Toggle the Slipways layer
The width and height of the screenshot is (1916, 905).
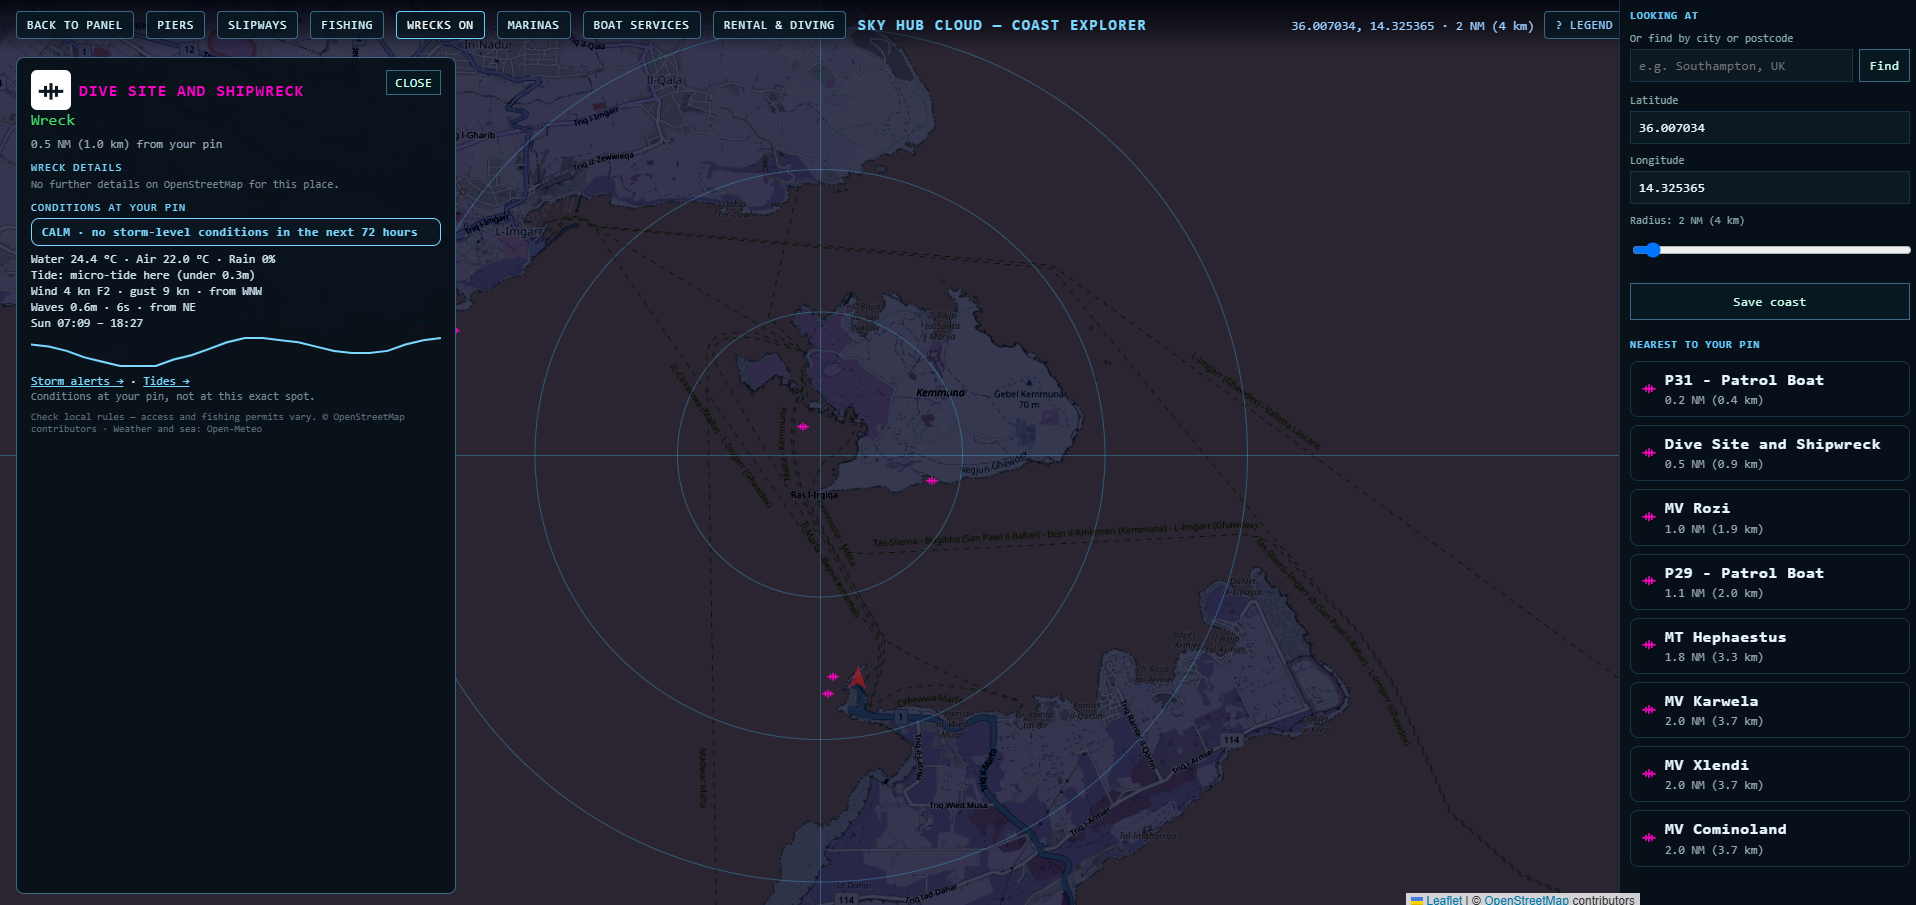coord(257,25)
